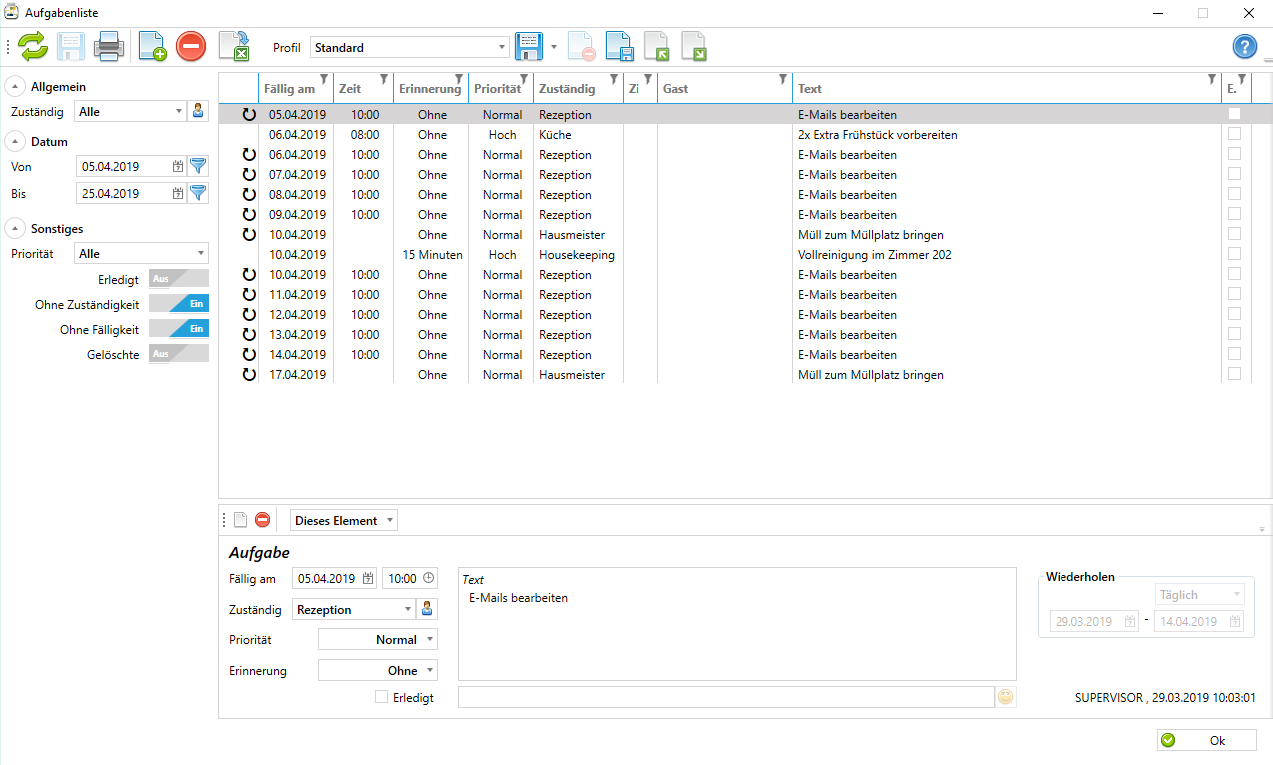The image size is (1273, 765).
Task: Add a new task via the large document-plus icon
Action: click(x=152, y=47)
